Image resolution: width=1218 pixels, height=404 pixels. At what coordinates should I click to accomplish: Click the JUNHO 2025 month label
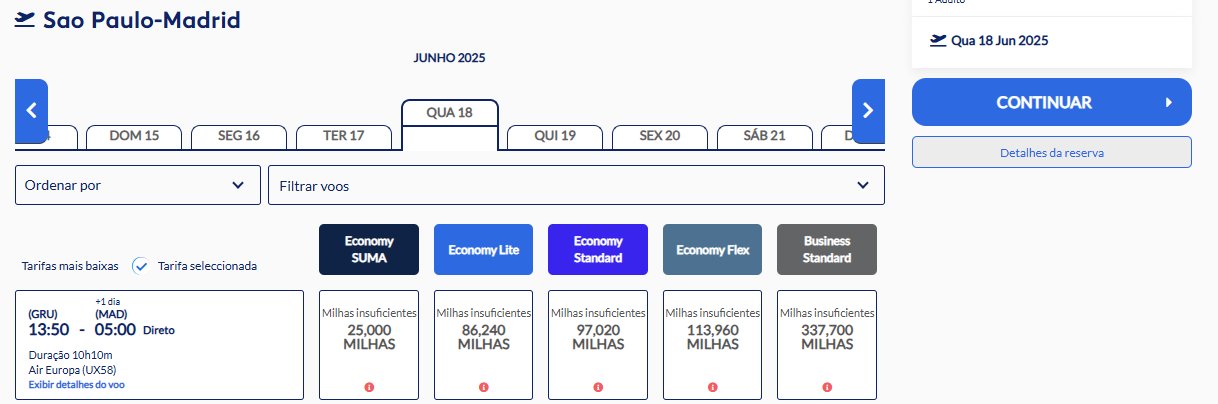449,58
